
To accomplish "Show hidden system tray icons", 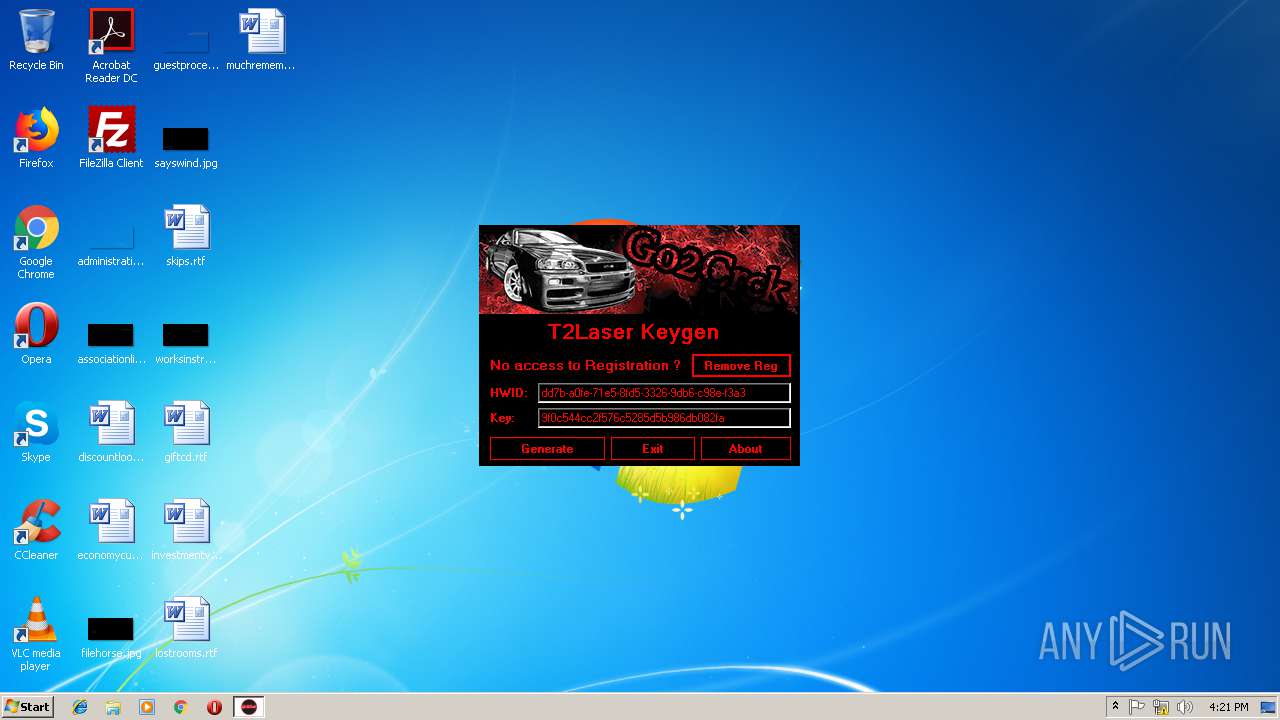I will (x=1115, y=707).
